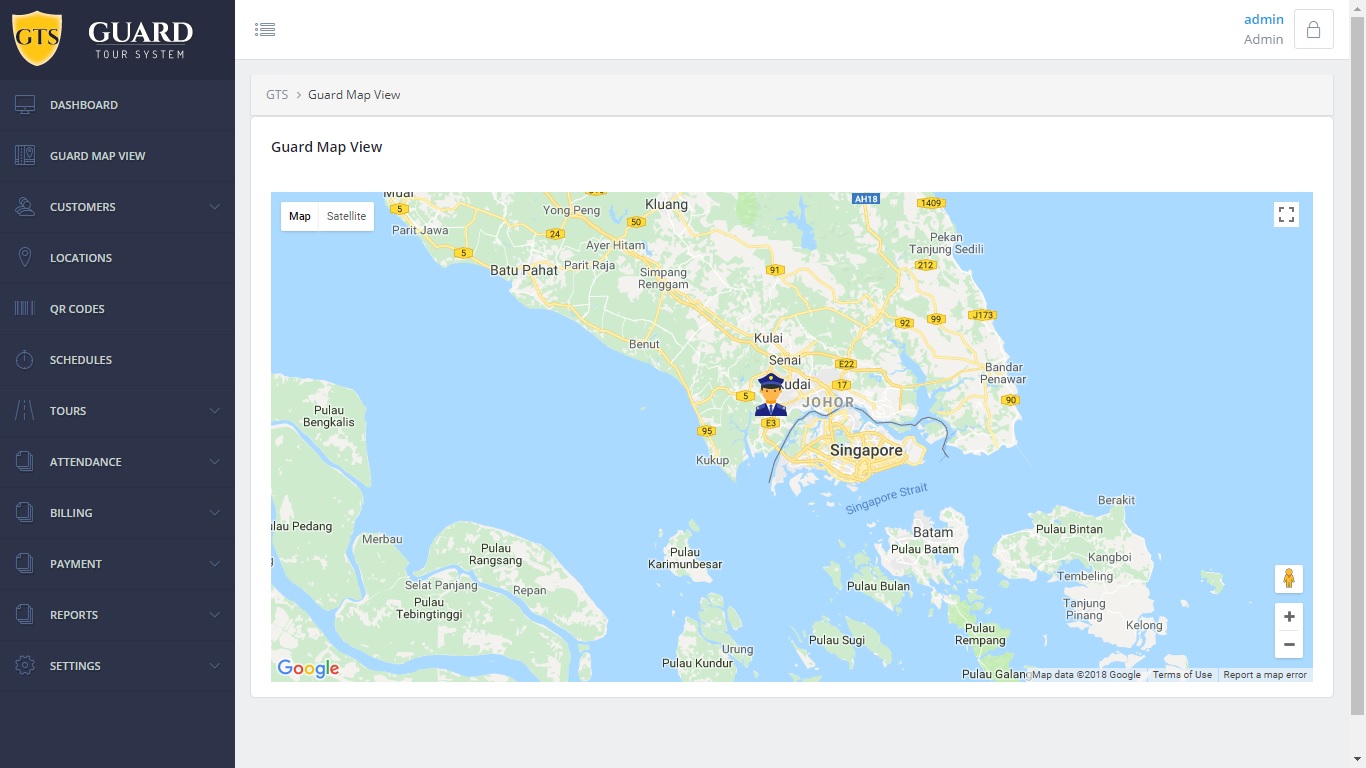Viewport: 1366px width, 768px height.
Task: Click the guard officer marker on map
Action: point(771,395)
